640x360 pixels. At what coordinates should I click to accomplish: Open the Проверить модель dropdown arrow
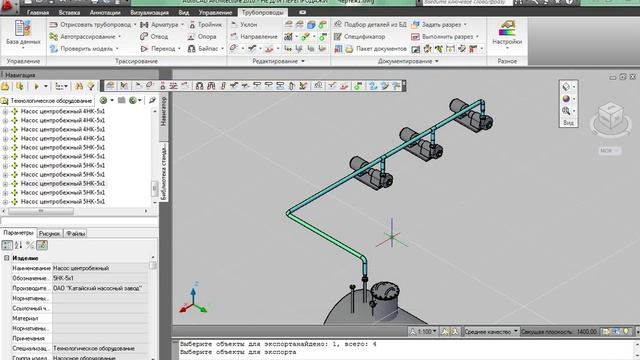[117, 49]
